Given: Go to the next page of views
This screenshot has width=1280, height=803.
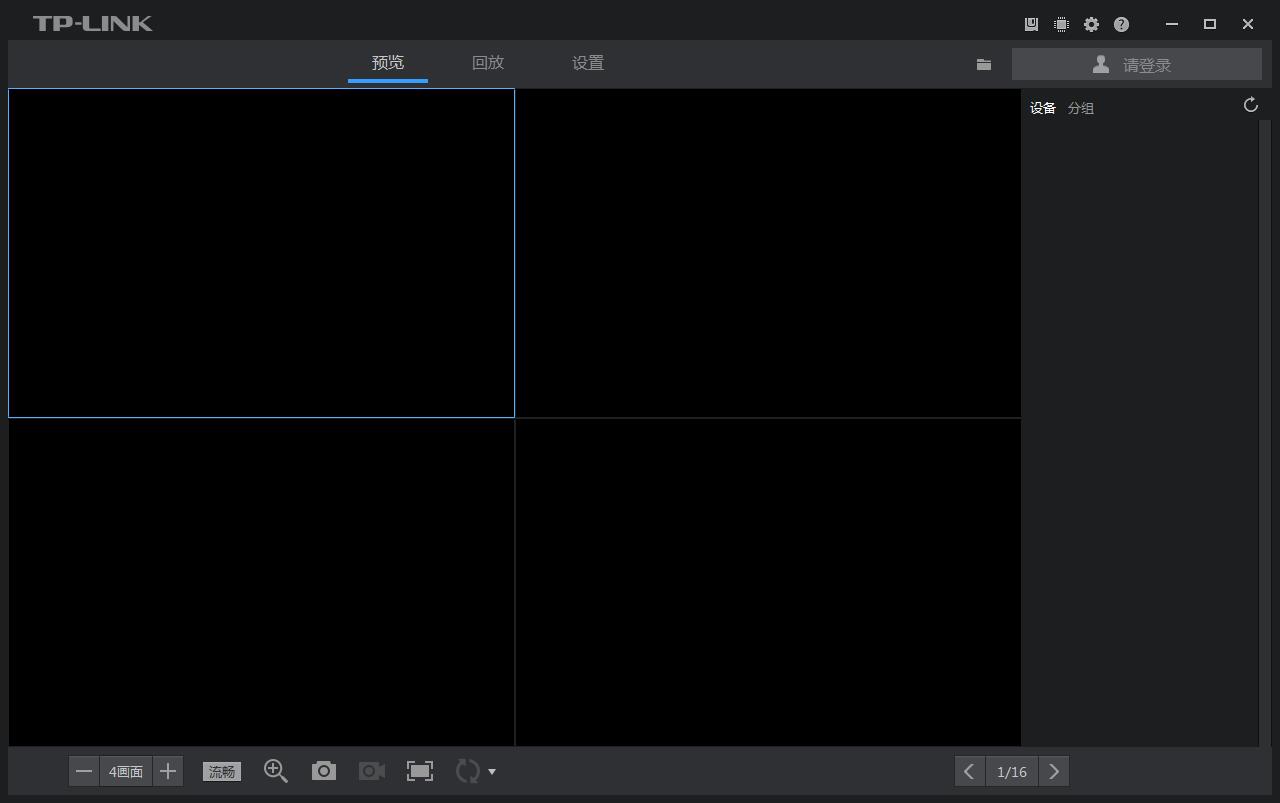Looking at the screenshot, I should pos(1054,771).
